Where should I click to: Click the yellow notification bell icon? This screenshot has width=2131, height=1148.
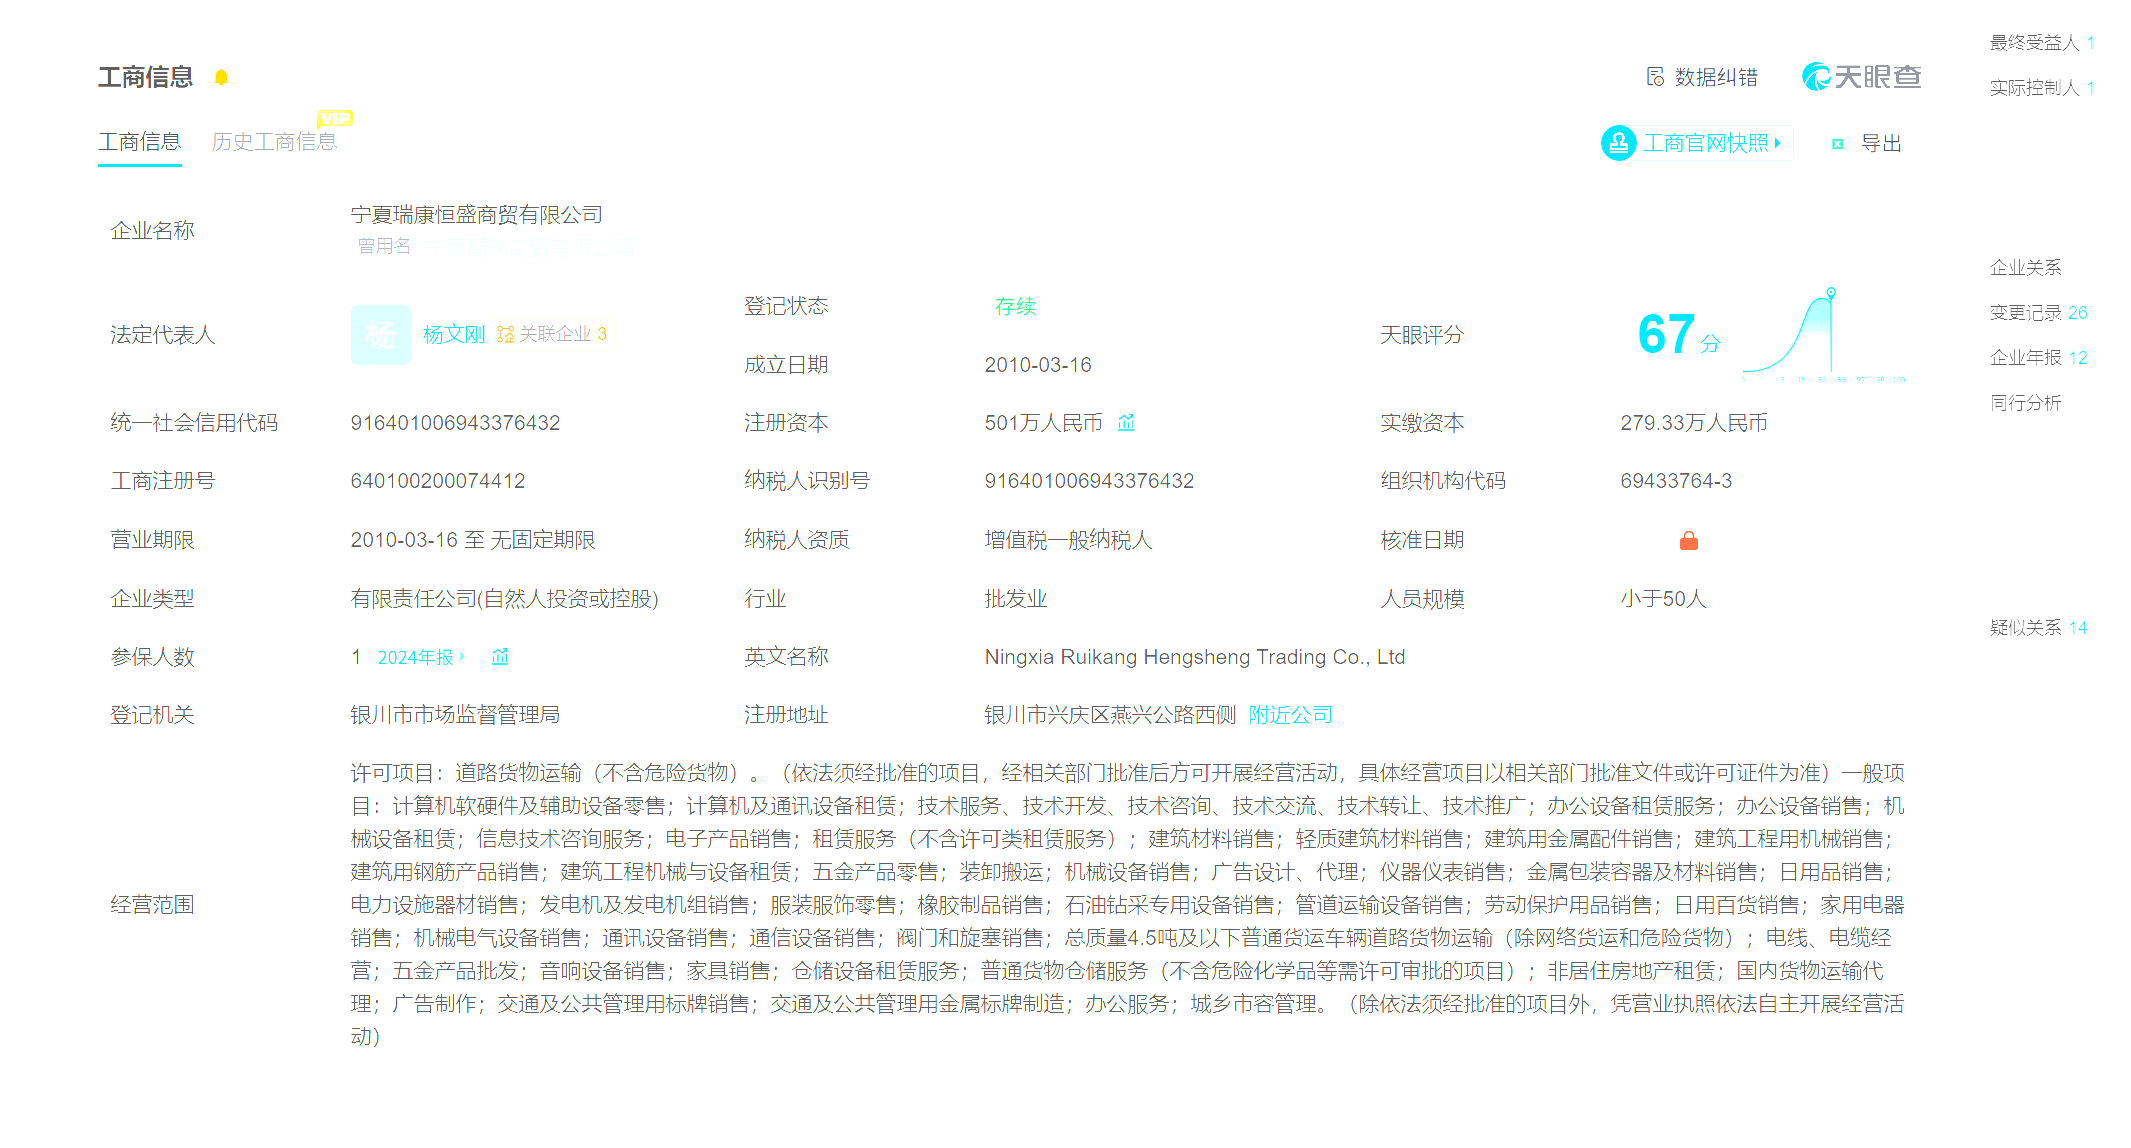click(221, 78)
